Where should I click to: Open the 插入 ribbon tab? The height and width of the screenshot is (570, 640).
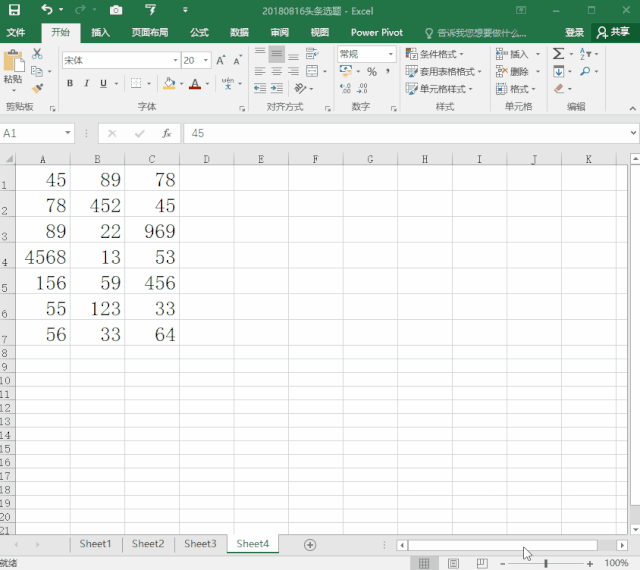[101, 32]
